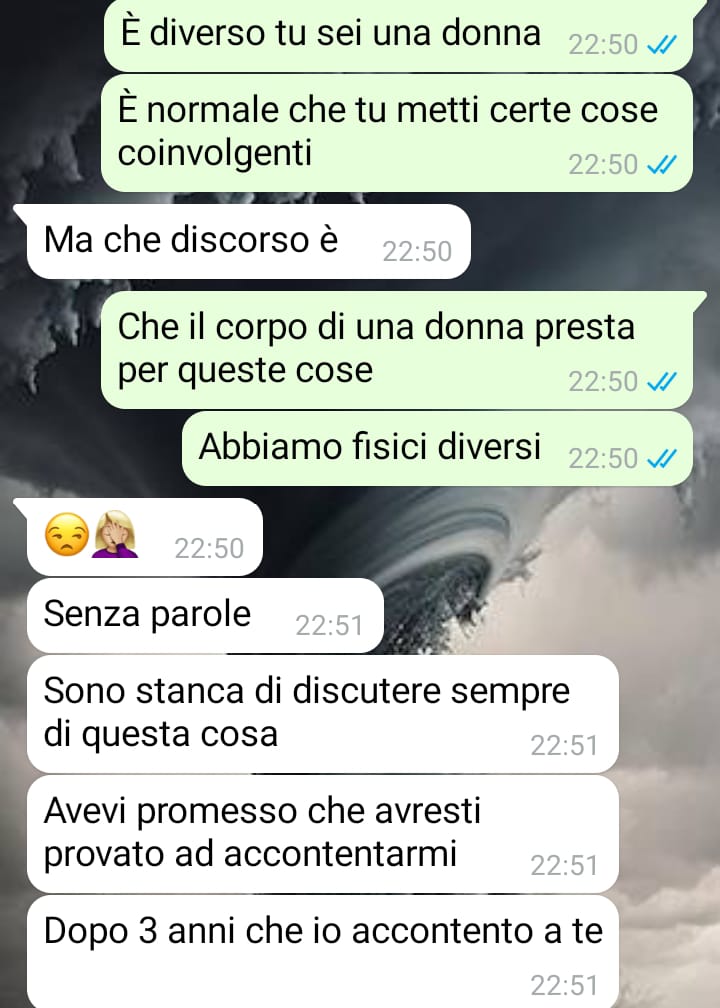Click the 22:50 timestamp on 'Ma che discorso è'
720x1008 pixels.
point(417,251)
